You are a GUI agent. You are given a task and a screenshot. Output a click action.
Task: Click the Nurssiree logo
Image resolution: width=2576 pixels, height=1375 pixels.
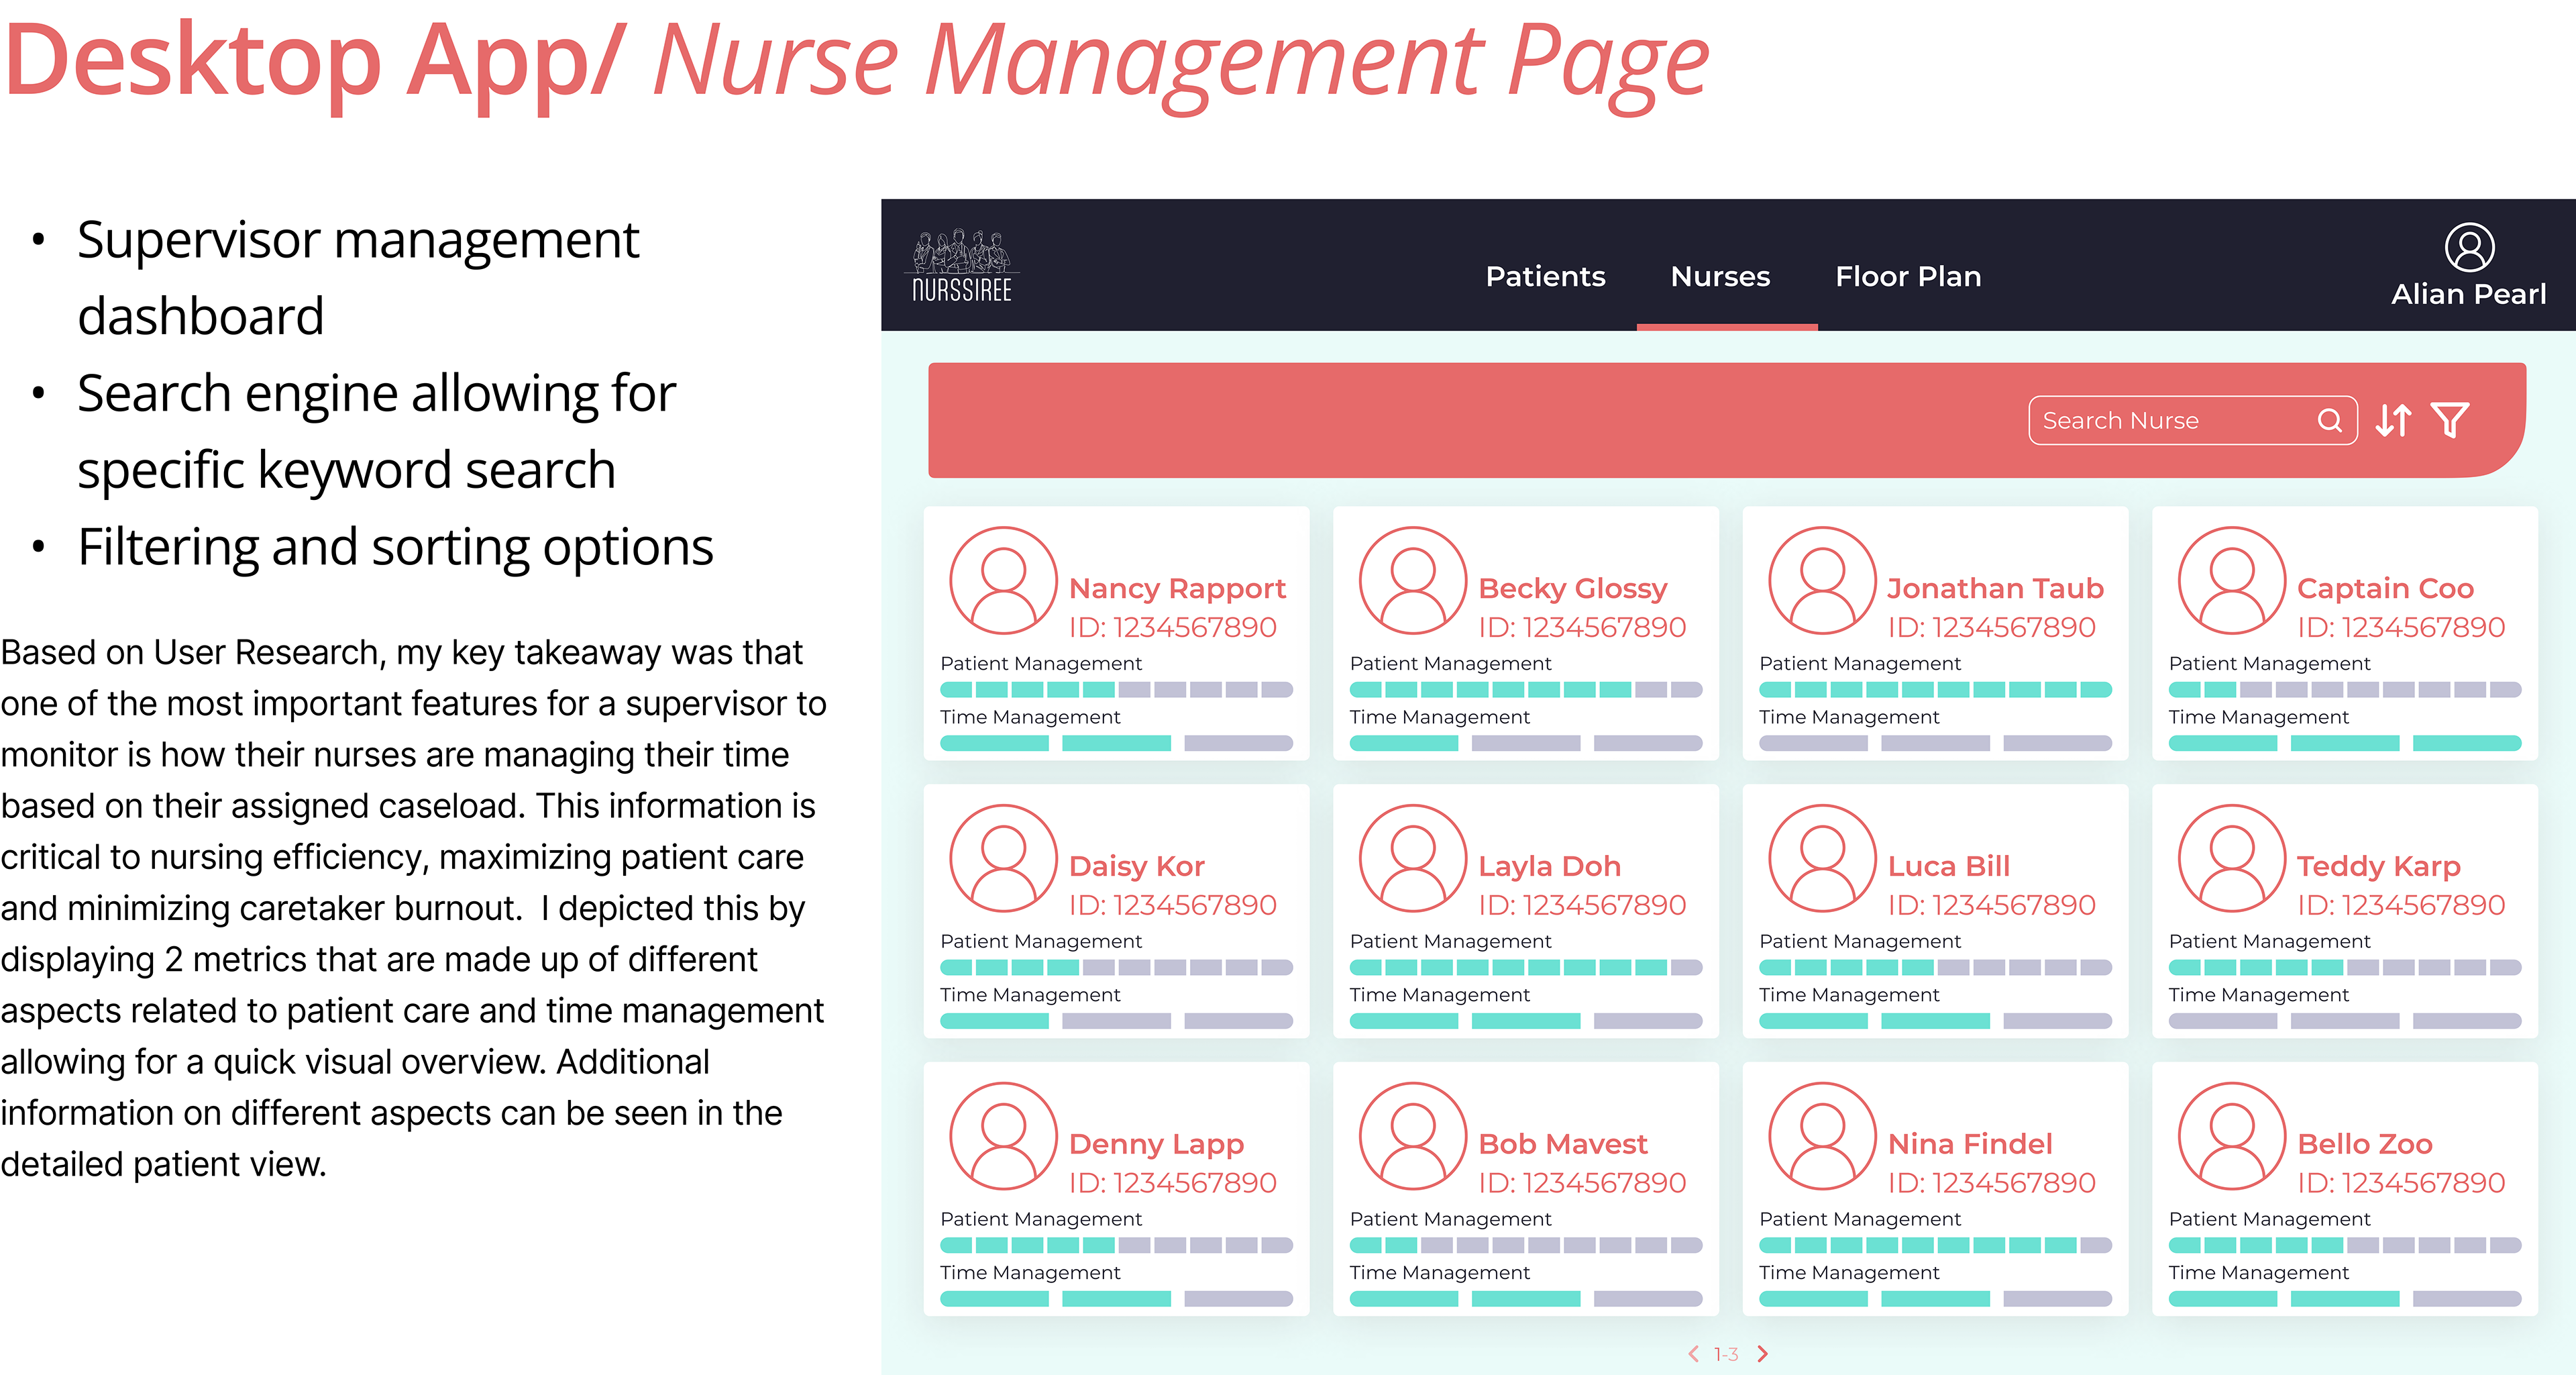click(962, 266)
